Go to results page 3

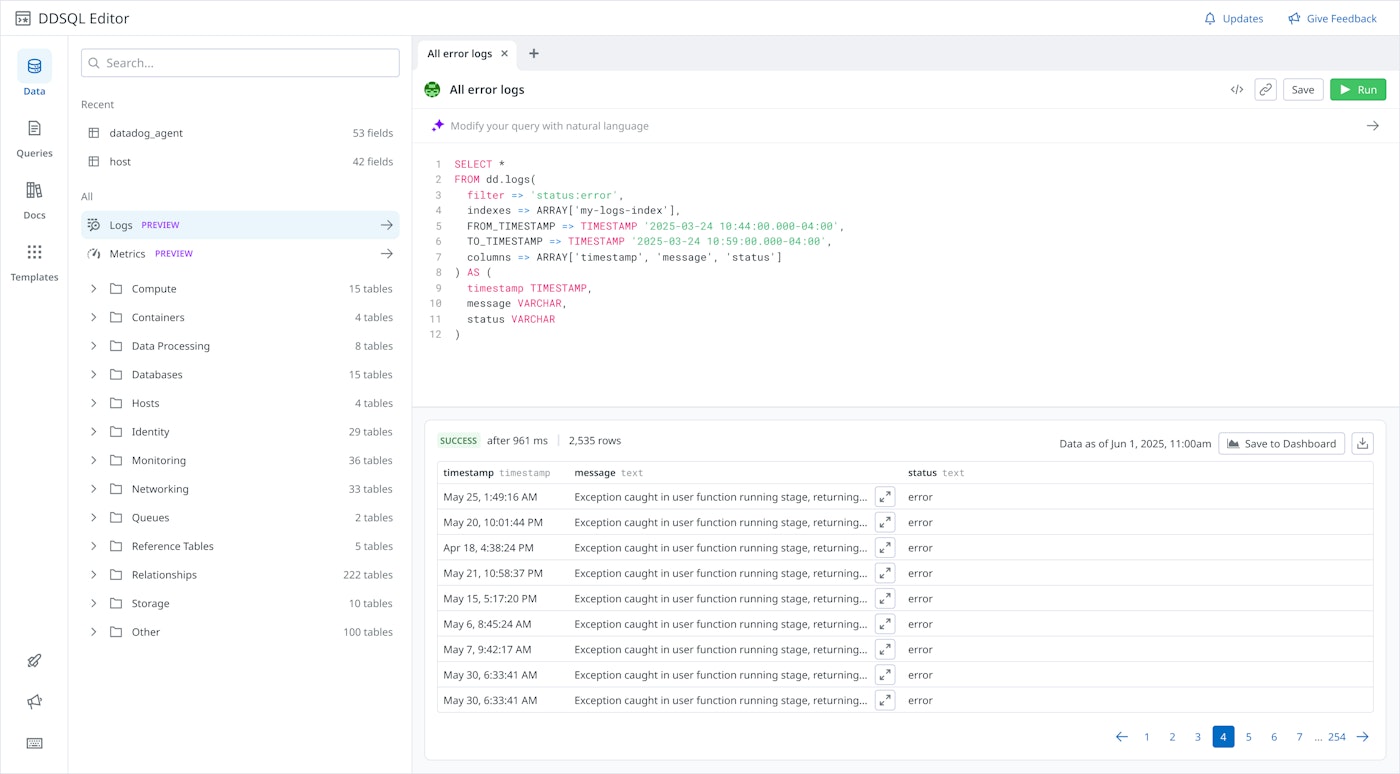pos(1198,737)
